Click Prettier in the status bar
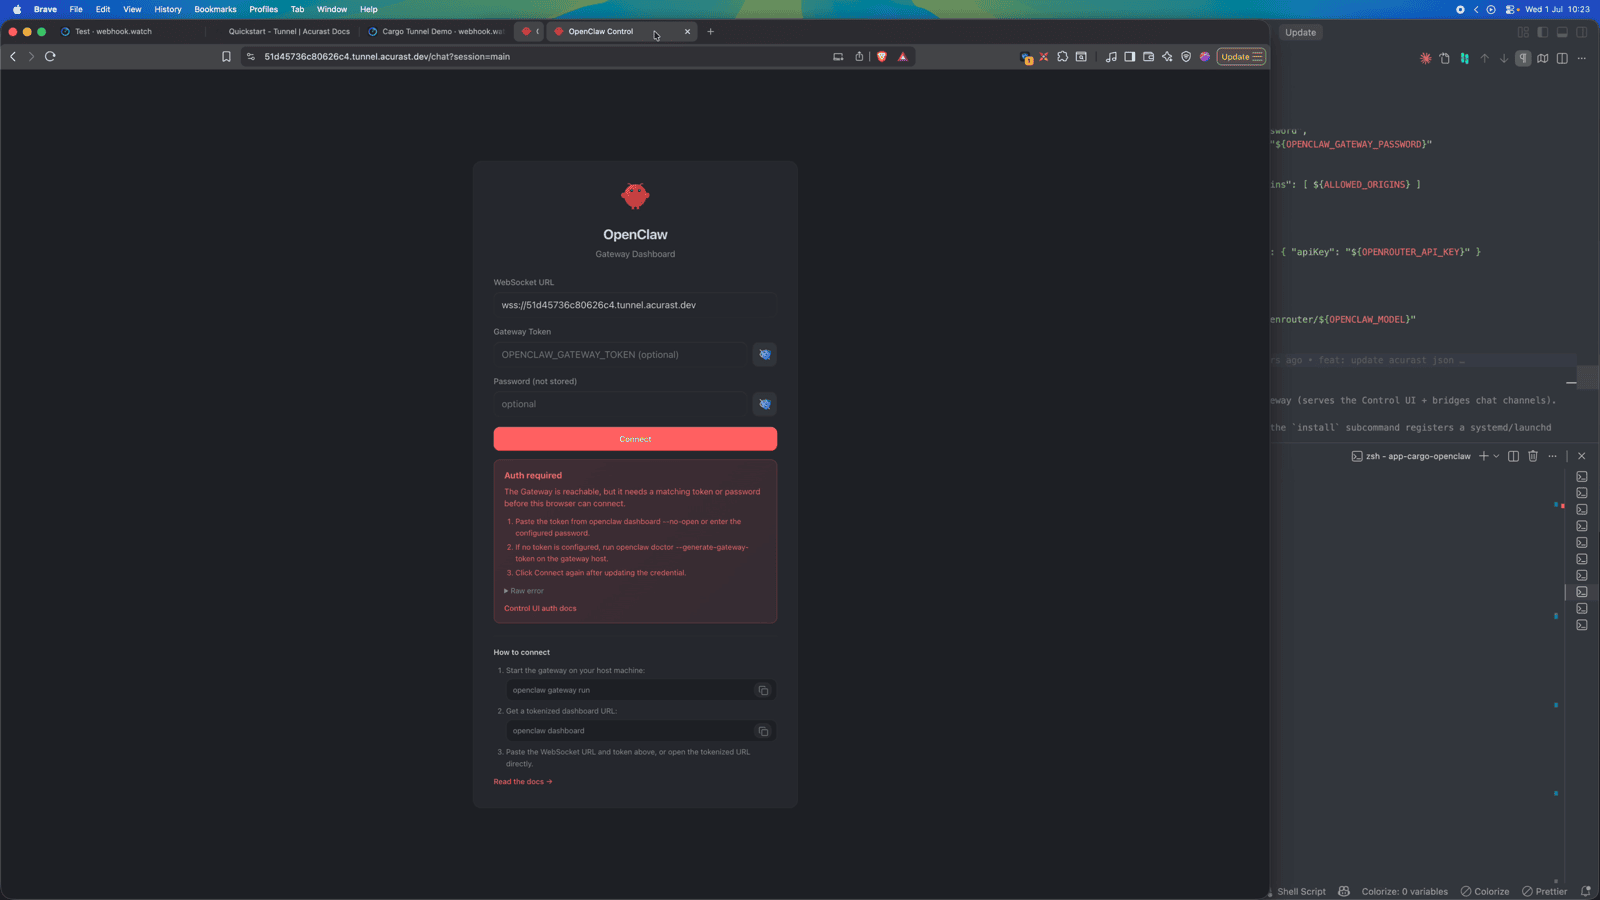This screenshot has height=900, width=1600. click(1545, 891)
